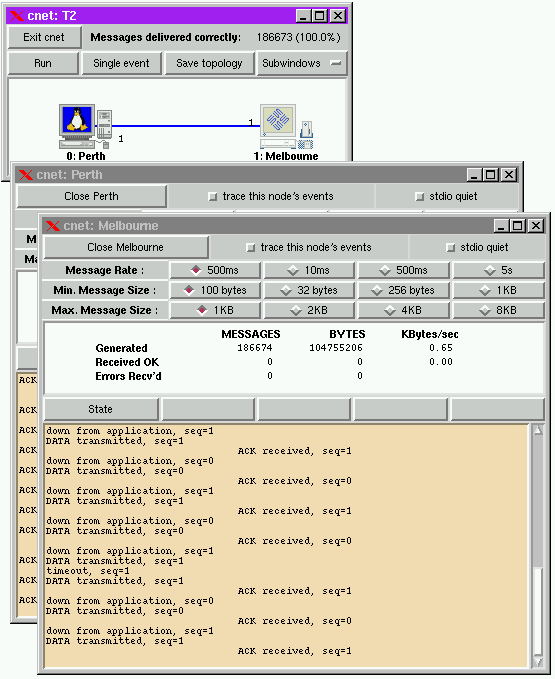The height and width of the screenshot is (679, 555).
Task: Click the blue link between Perth and Melbourne
Action: click(x=186, y=126)
